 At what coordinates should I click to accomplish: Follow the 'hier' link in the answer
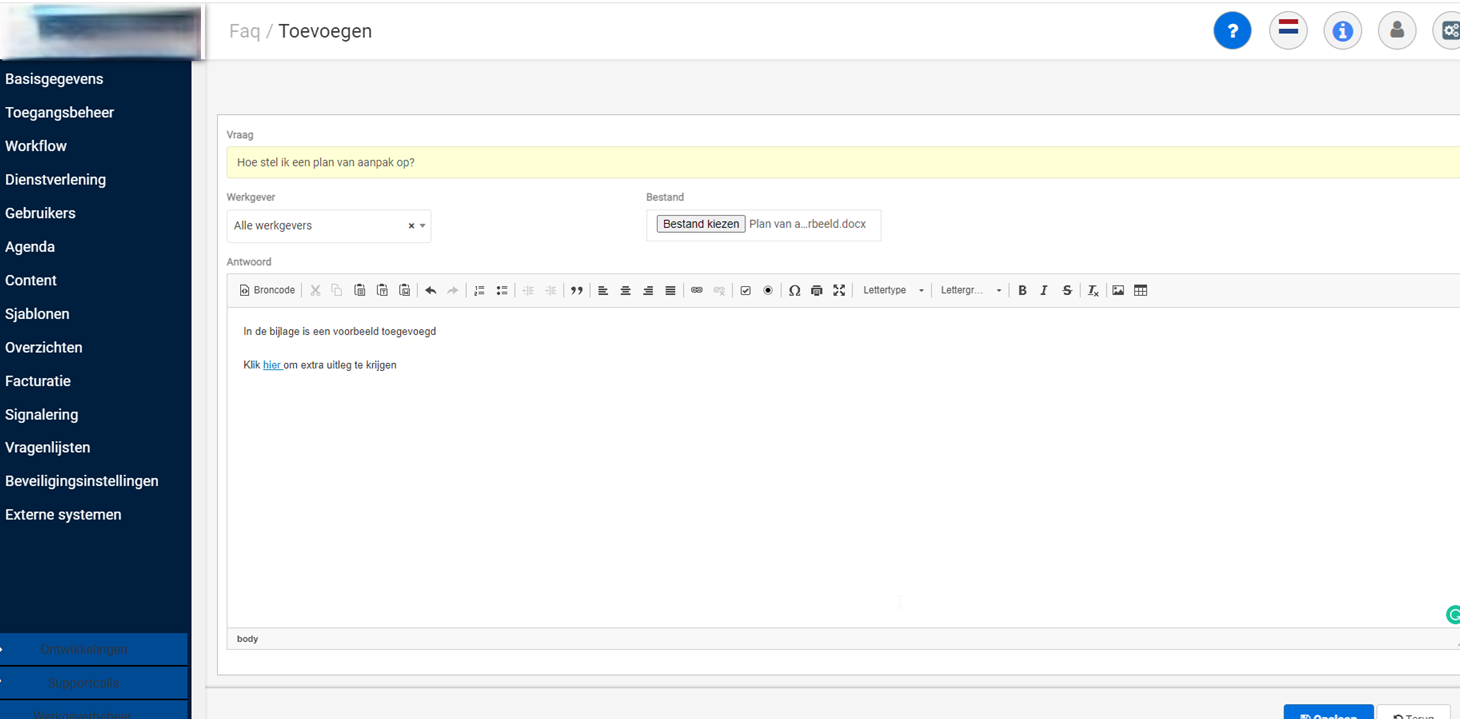tap(271, 365)
